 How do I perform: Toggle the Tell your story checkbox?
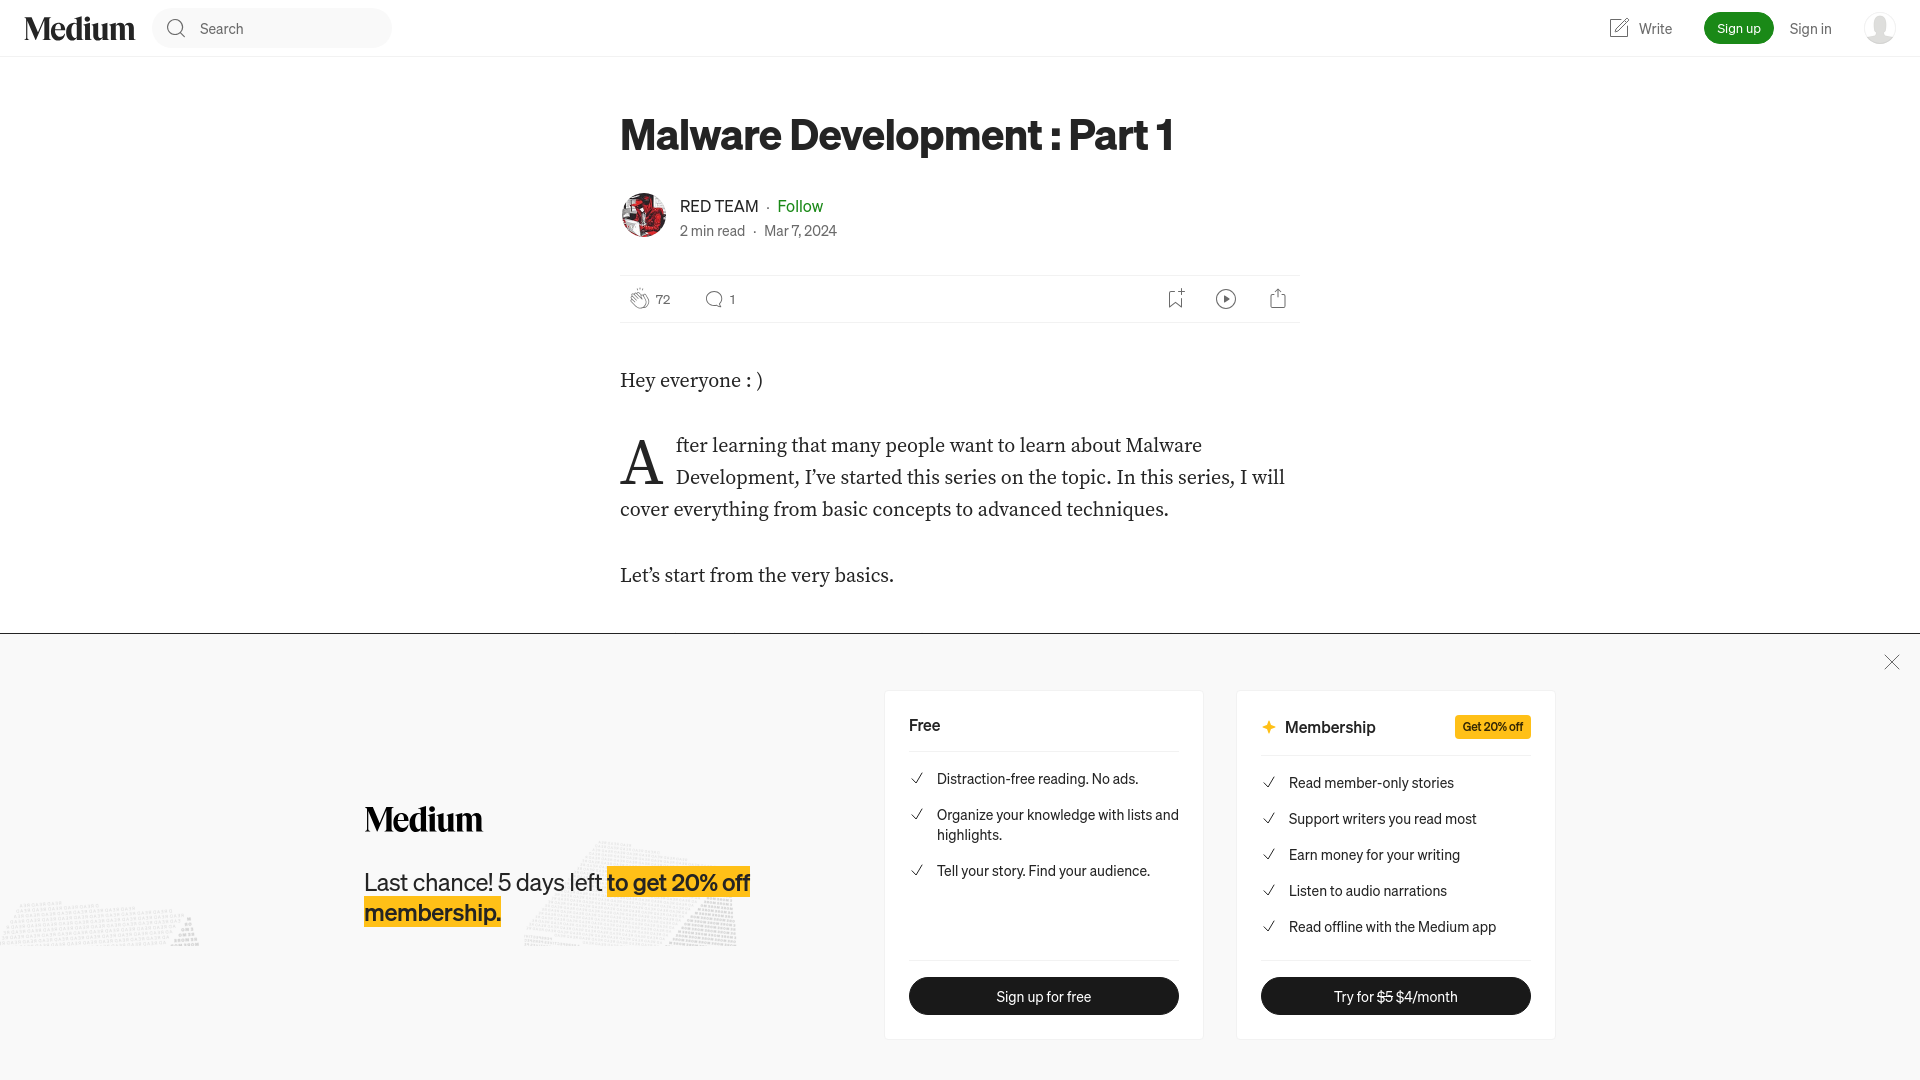tap(916, 870)
